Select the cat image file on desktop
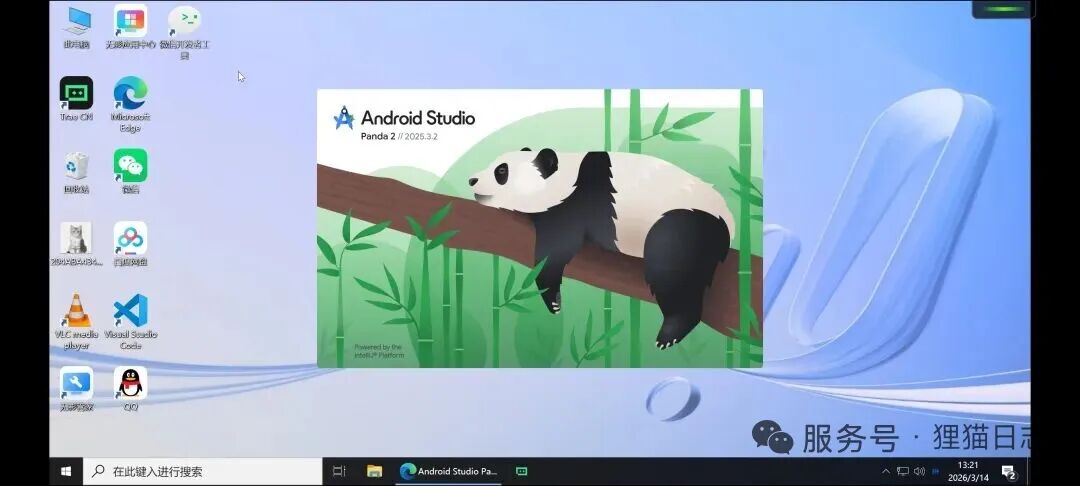 click(x=76, y=244)
